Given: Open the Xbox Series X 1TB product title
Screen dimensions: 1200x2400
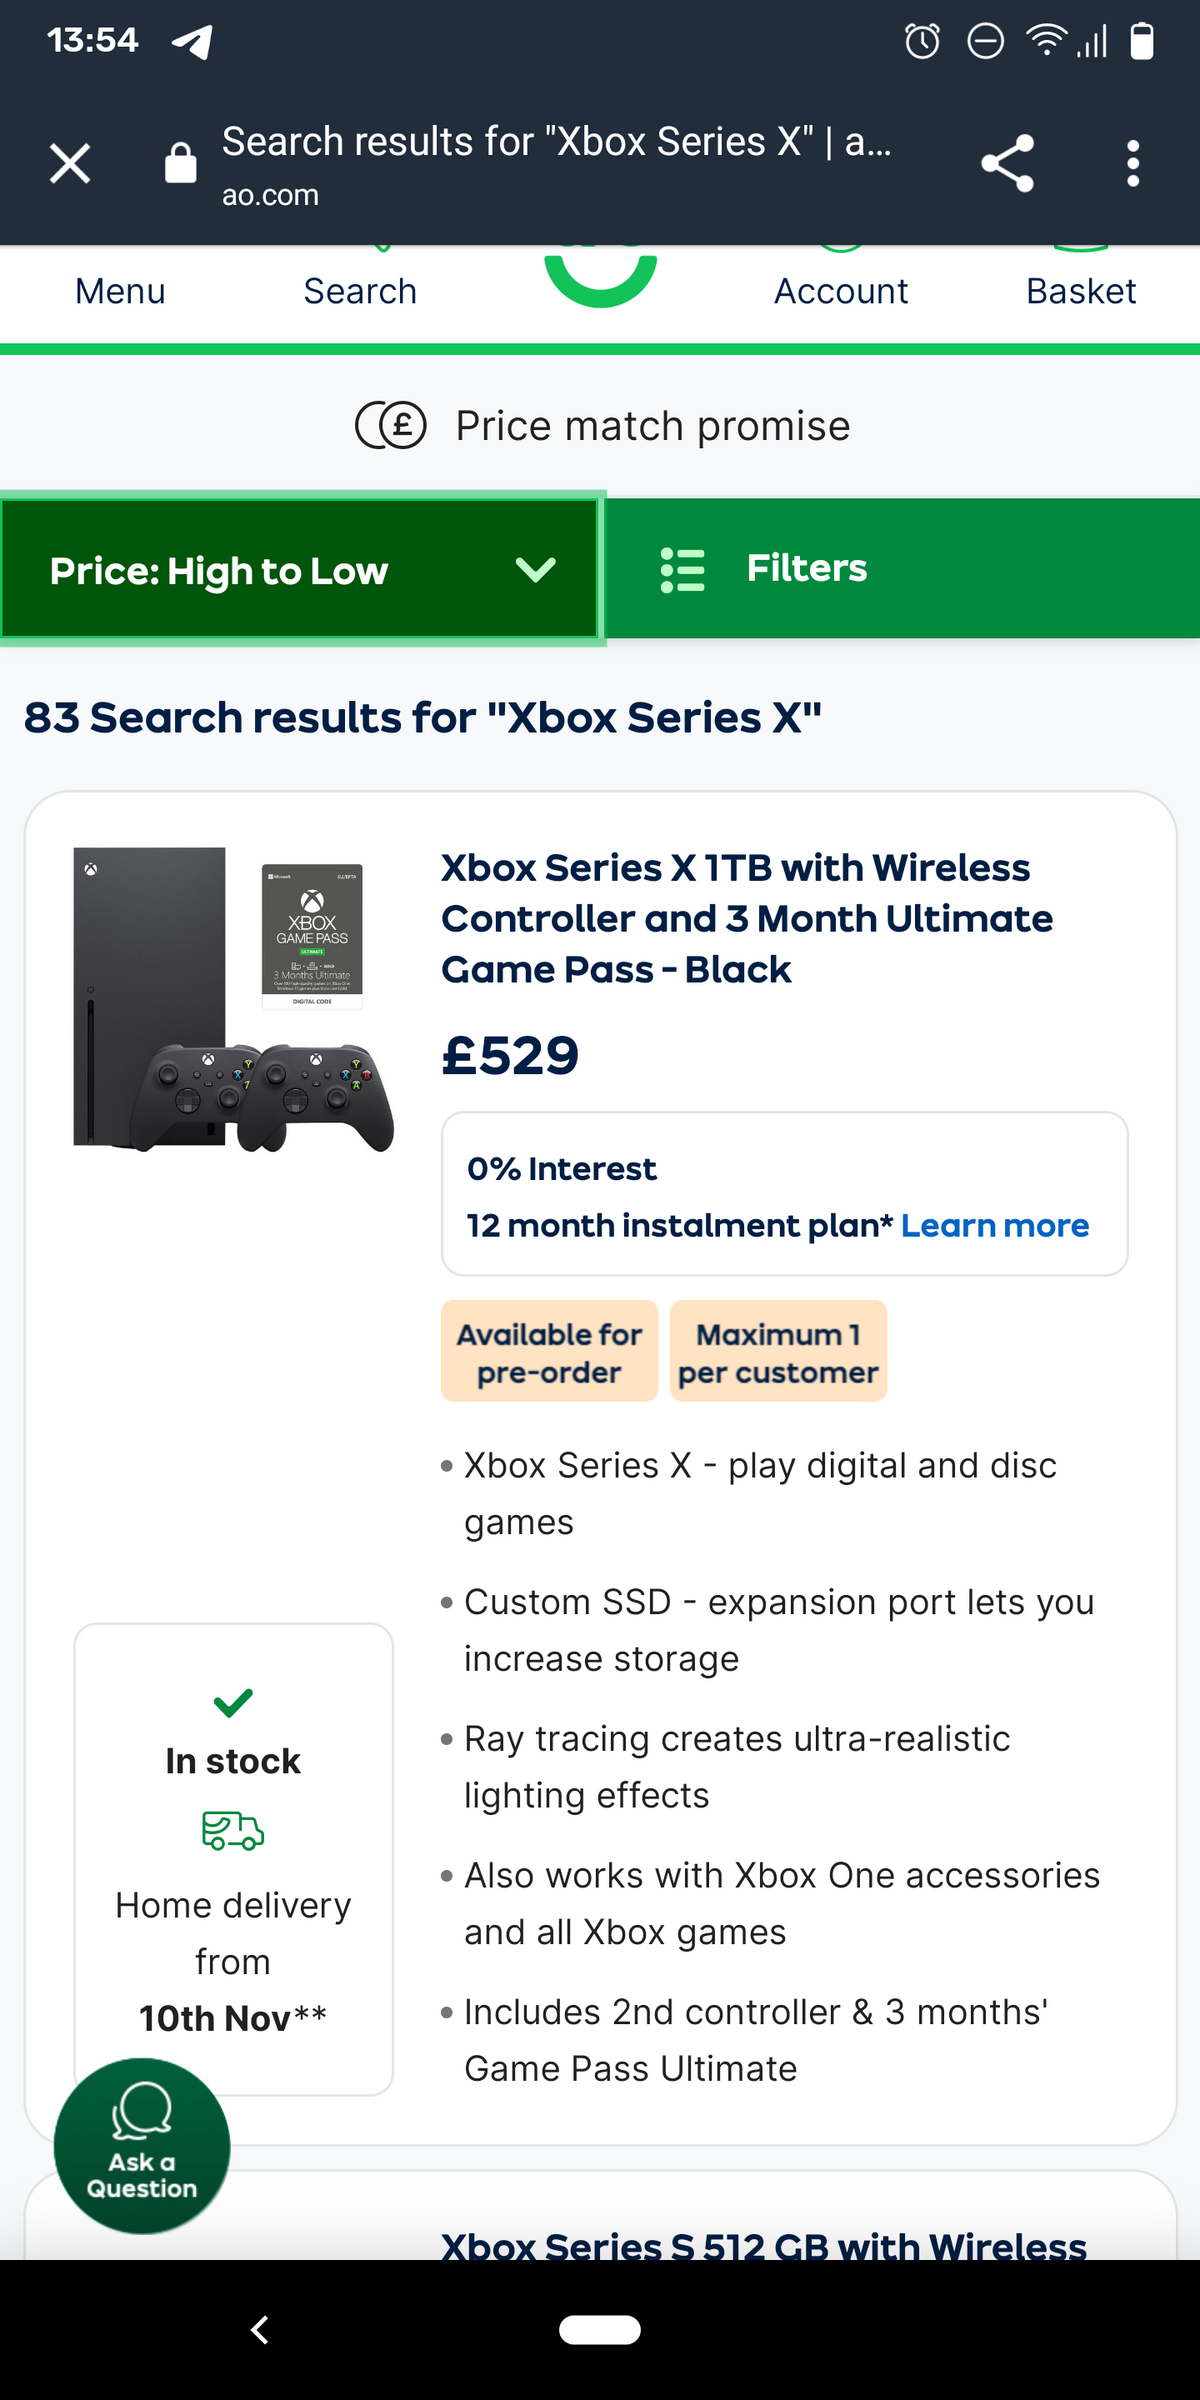Looking at the screenshot, I should (746, 918).
